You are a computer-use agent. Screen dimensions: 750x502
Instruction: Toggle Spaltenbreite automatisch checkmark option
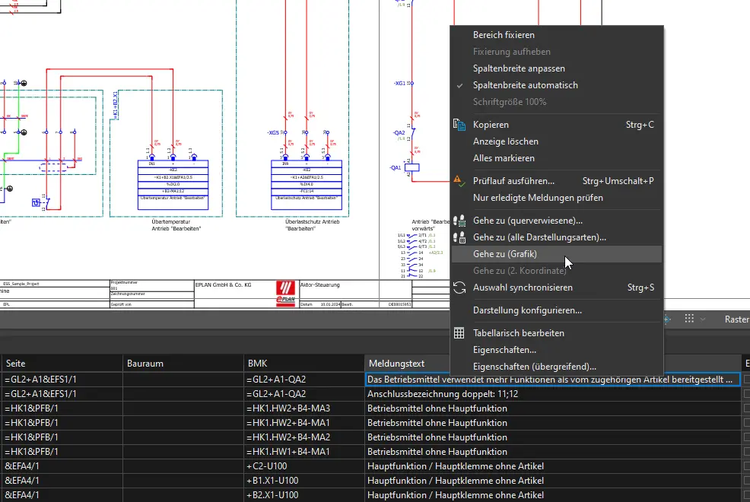(x=525, y=85)
